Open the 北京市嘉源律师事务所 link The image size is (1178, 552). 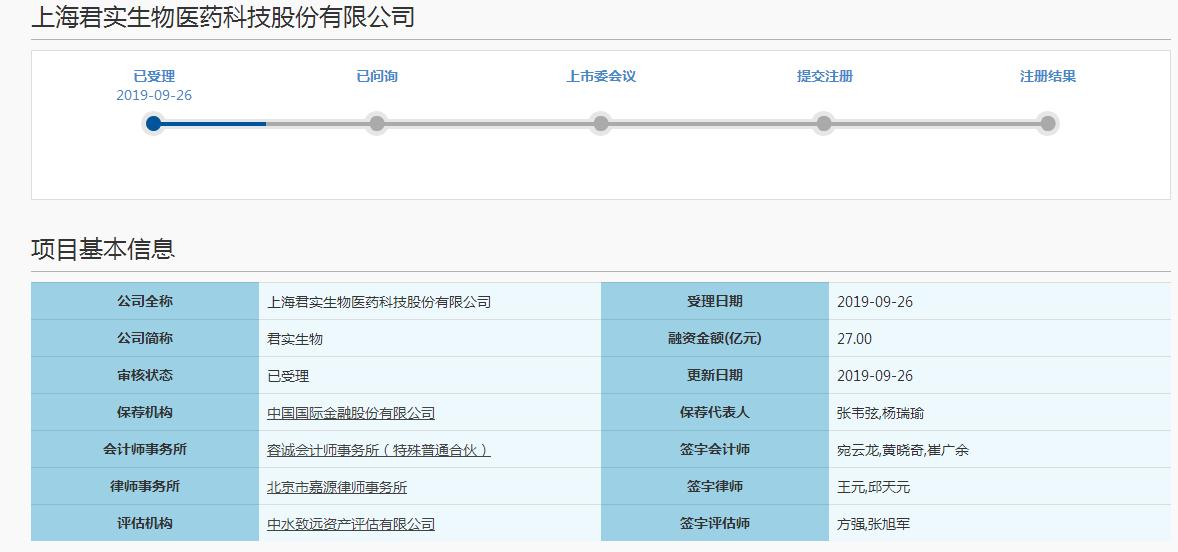(x=337, y=487)
